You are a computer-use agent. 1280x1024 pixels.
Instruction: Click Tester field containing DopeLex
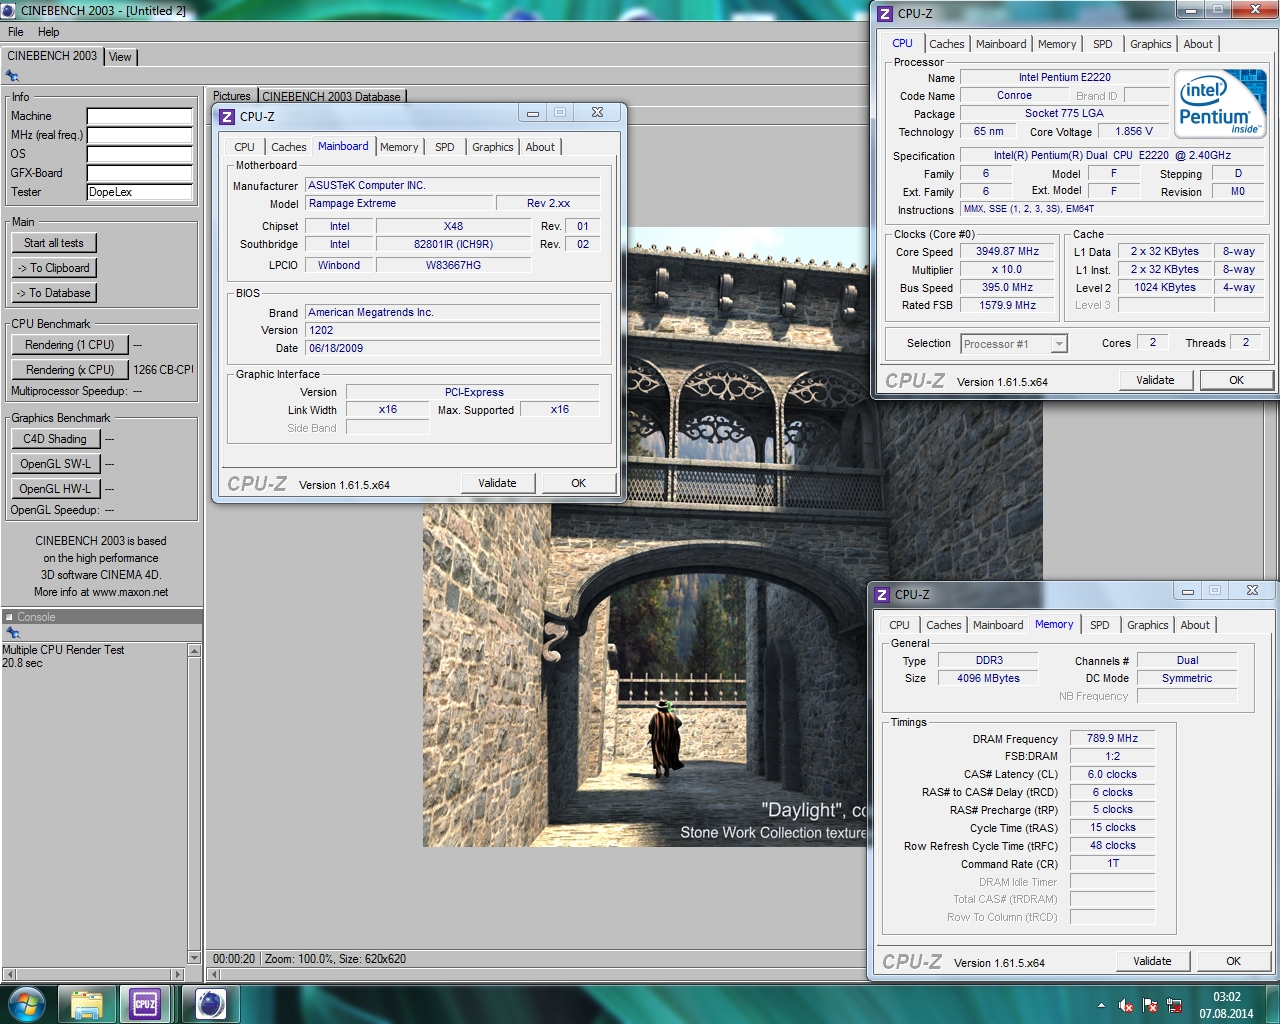tap(139, 192)
